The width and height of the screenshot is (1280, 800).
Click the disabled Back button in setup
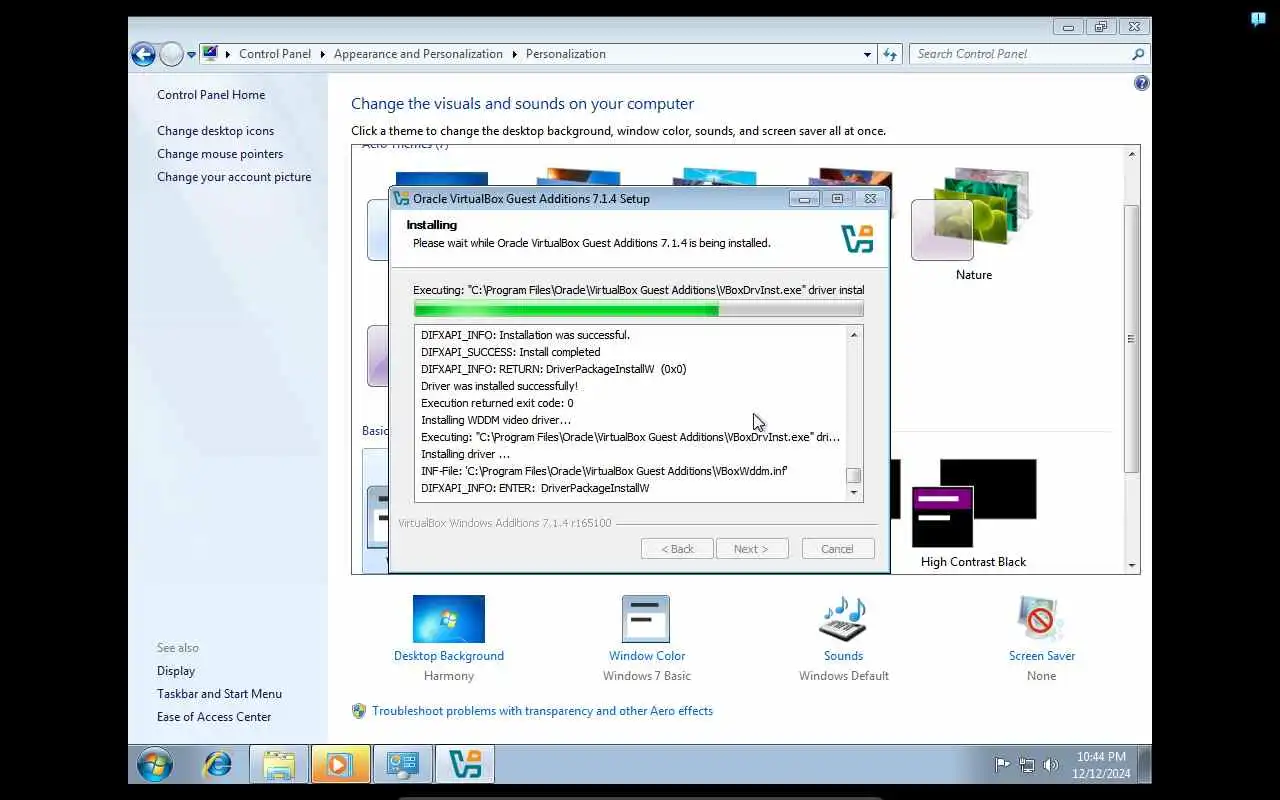[x=677, y=549]
